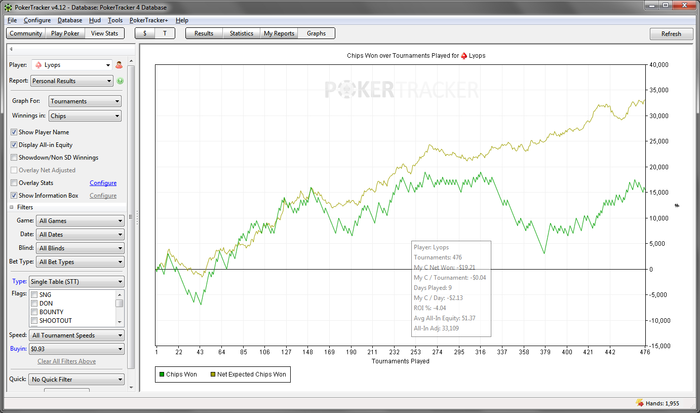Open Type dropdown Single Table (STT)
Image resolution: width=700 pixels, height=413 pixels.
(x=76, y=282)
